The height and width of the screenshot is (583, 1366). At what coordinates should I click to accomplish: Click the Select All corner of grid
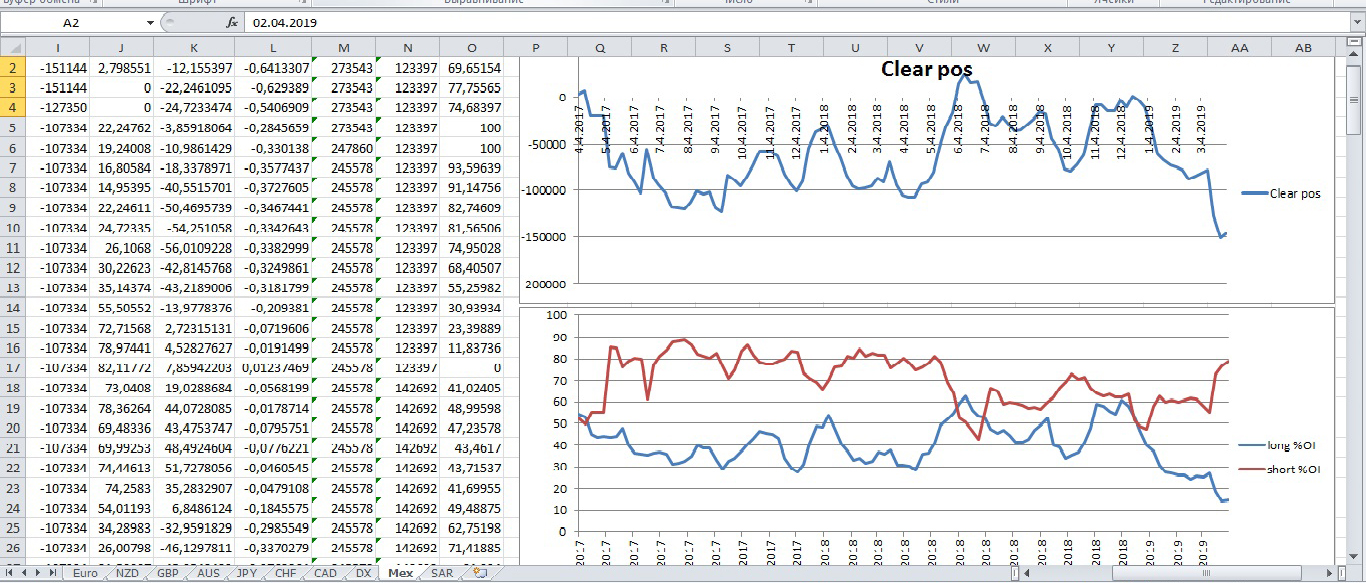[x=12, y=48]
